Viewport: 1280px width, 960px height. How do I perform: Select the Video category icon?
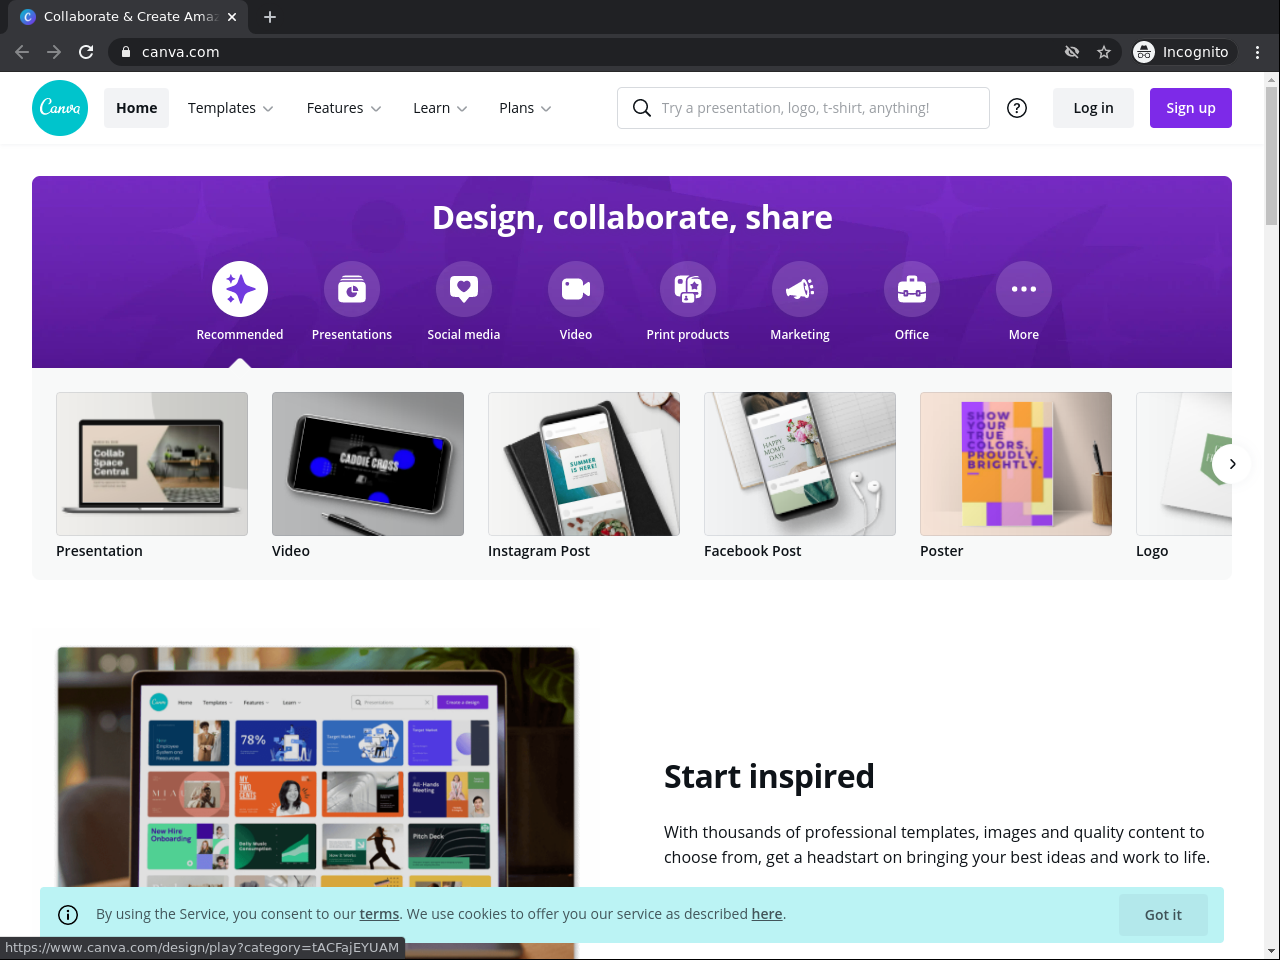click(576, 289)
